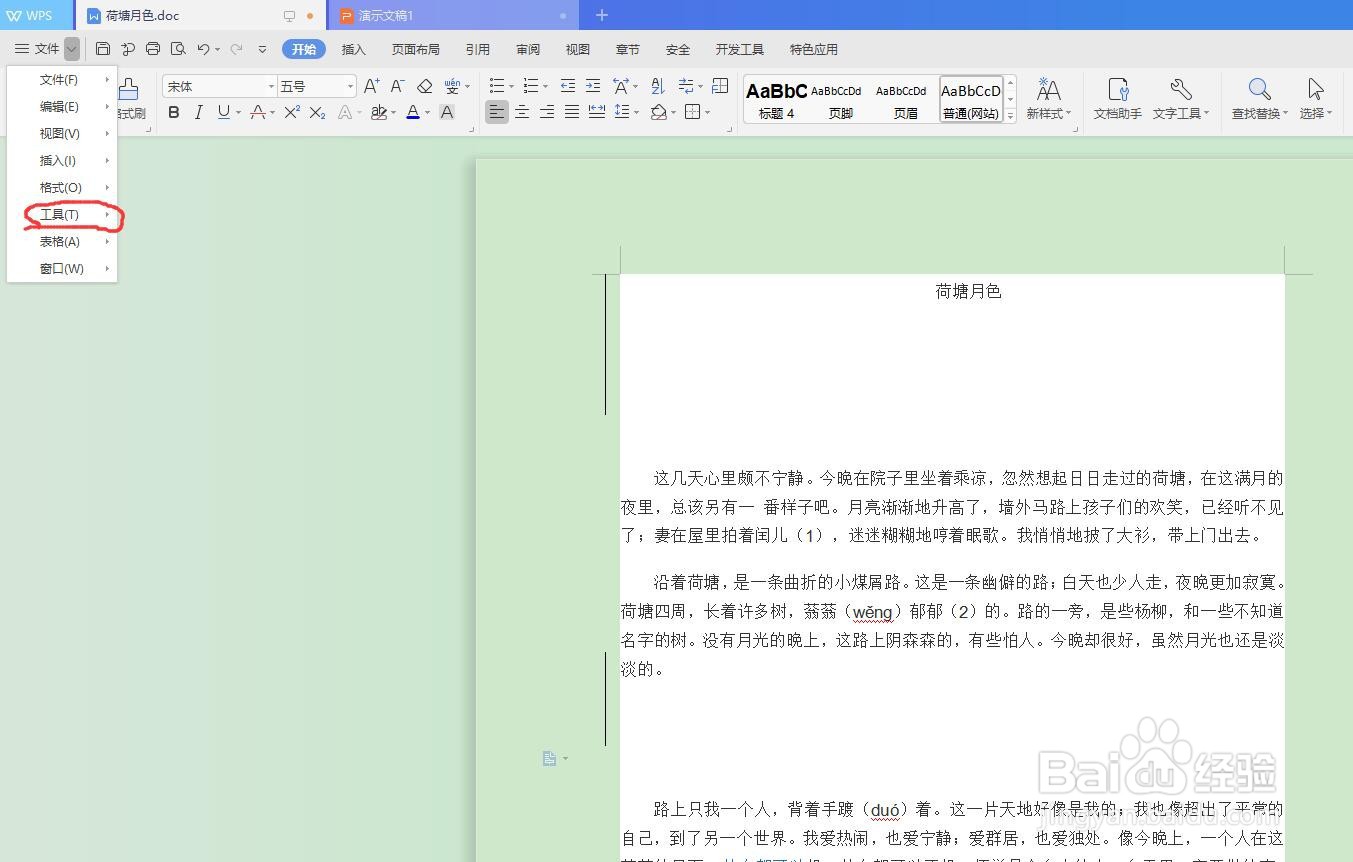Screen dimensions: 1353x862
Task: Open the 工具(T) submenu
Action: point(62,215)
